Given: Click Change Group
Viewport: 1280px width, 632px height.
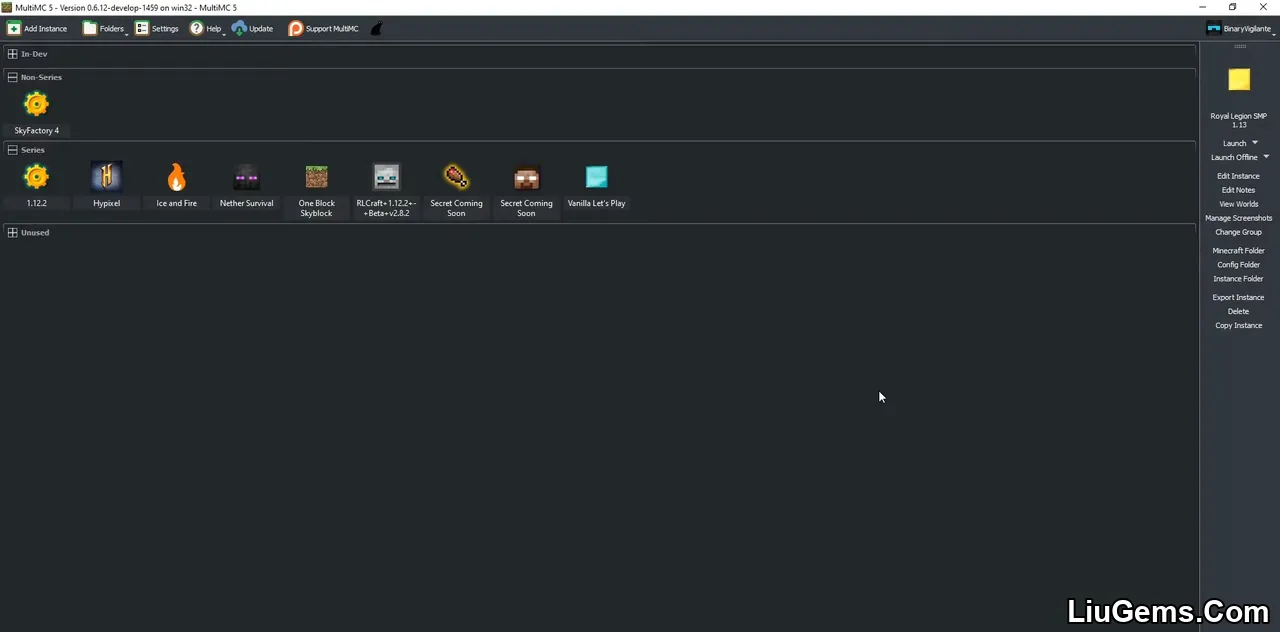Looking at the screenshot, I should pyautogui.click(x=1238, y=232).
